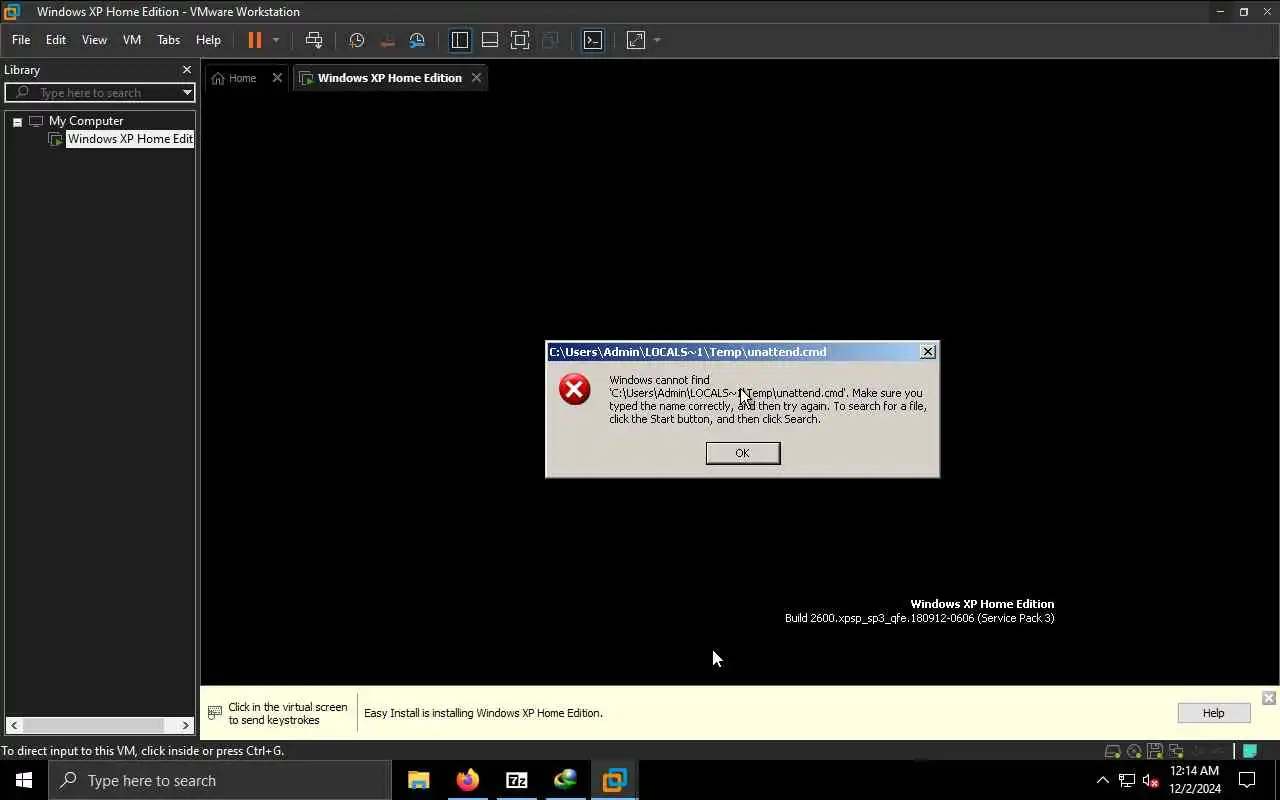Click the keyboard icon in install bar
This screenshot has height=800, width=1280.
tap(215, 713)
